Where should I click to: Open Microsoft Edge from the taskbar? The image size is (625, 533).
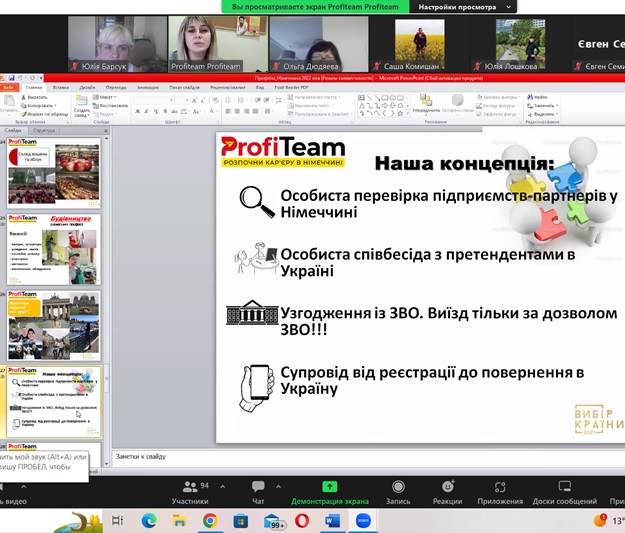pos(149,521)
